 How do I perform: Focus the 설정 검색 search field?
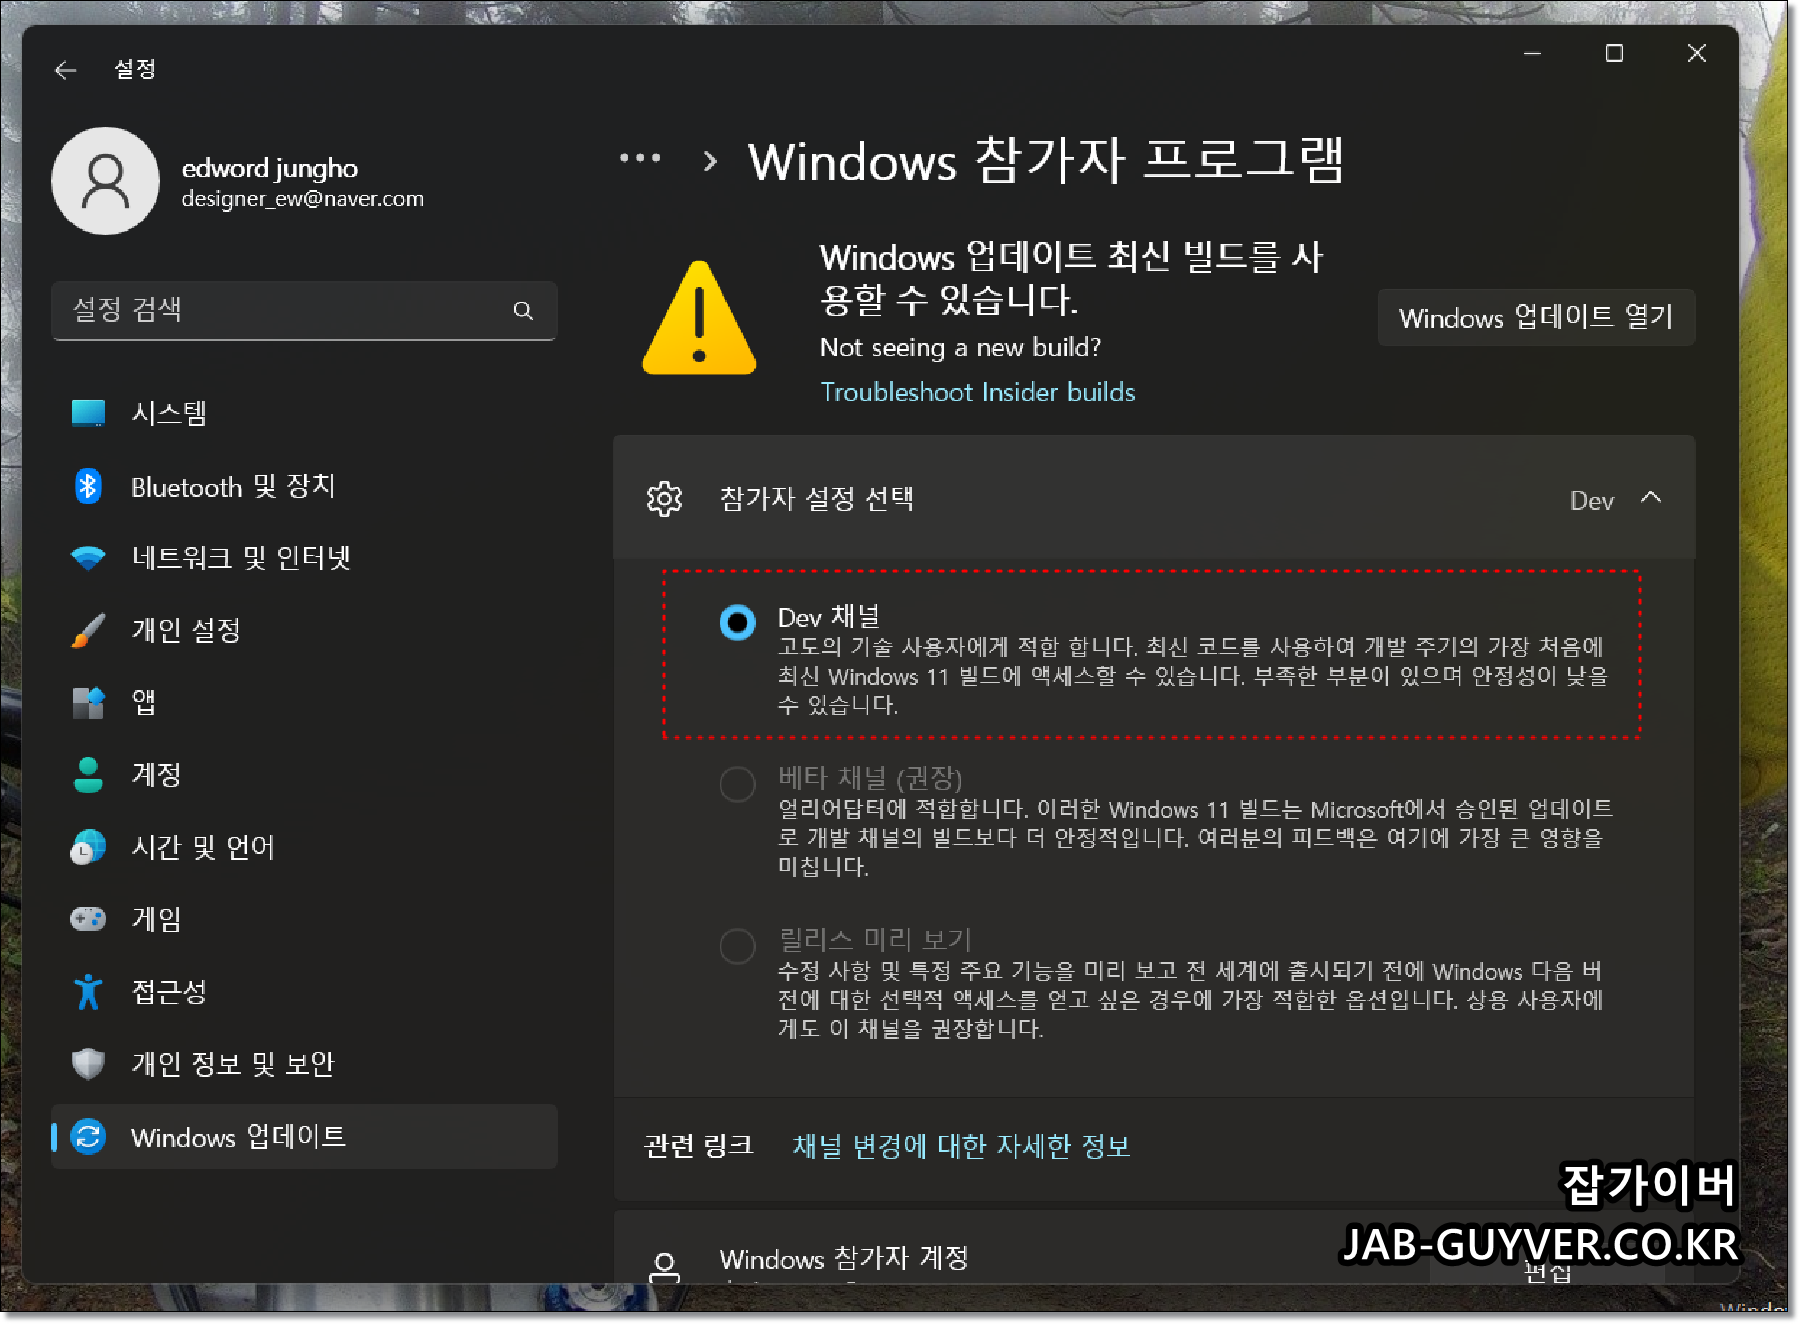[x=304, y=311]
